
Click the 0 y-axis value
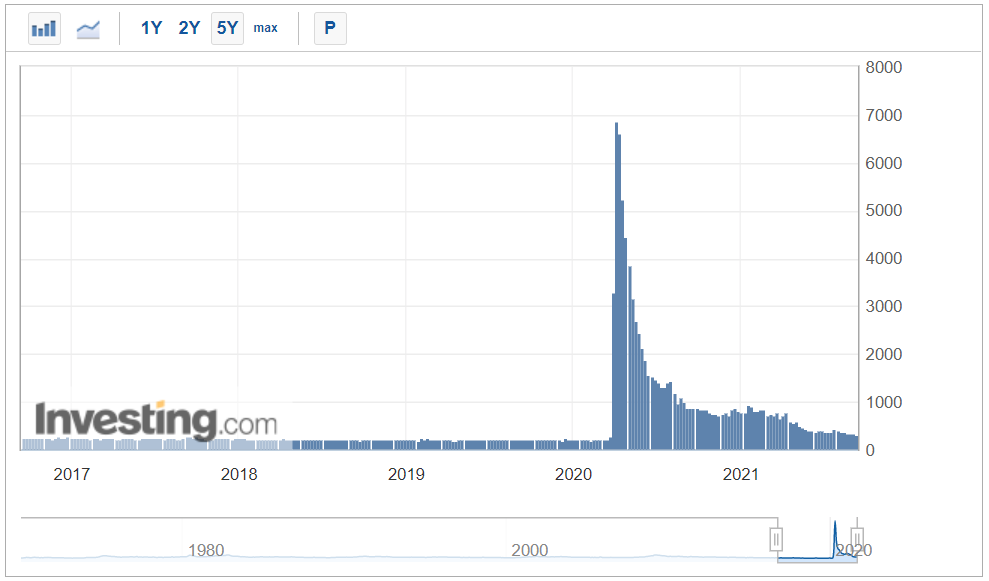(x=870, y=450)
